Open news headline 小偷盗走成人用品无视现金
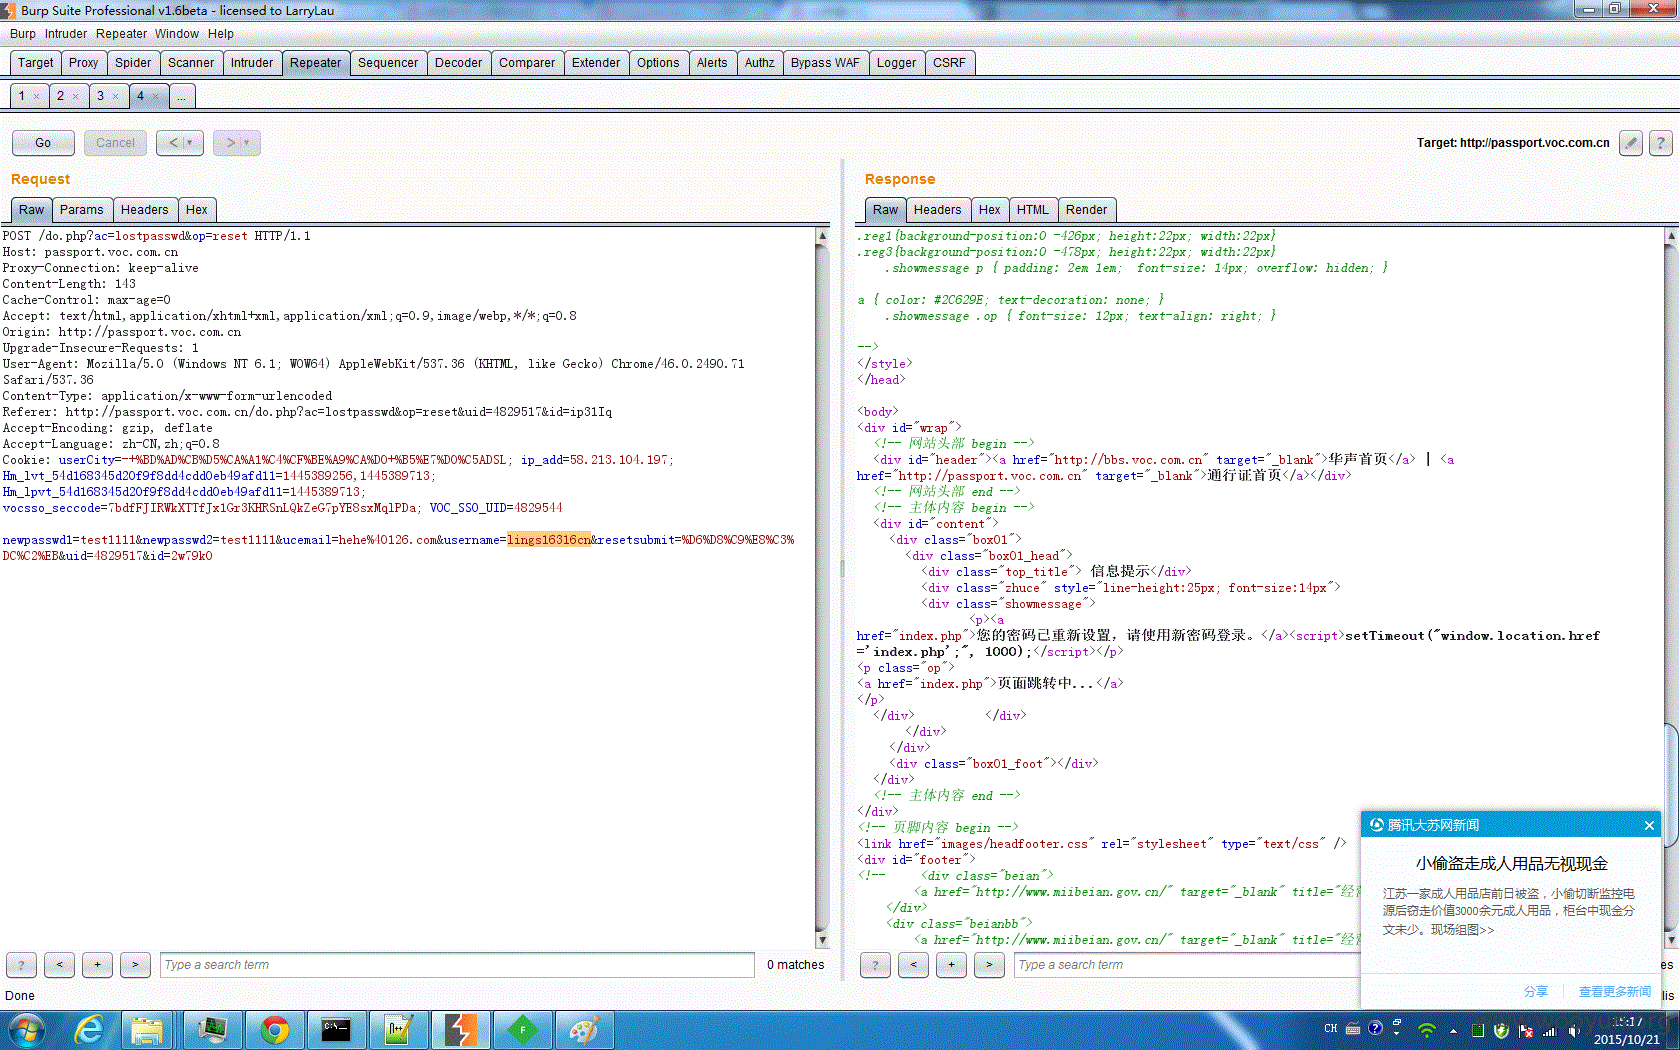 (x=1512, y=864)
